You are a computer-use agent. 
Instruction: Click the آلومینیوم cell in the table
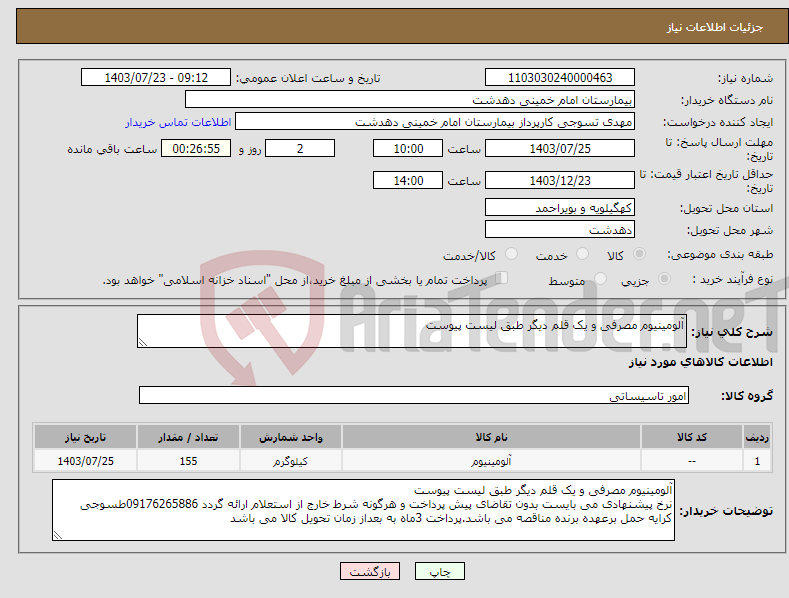pos(491,461)
